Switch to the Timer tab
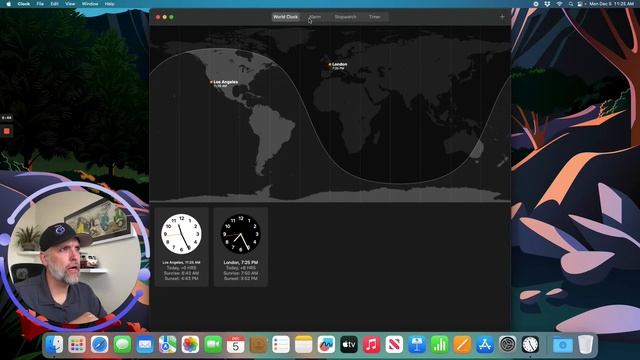640x360 pixels. [375, 17]
